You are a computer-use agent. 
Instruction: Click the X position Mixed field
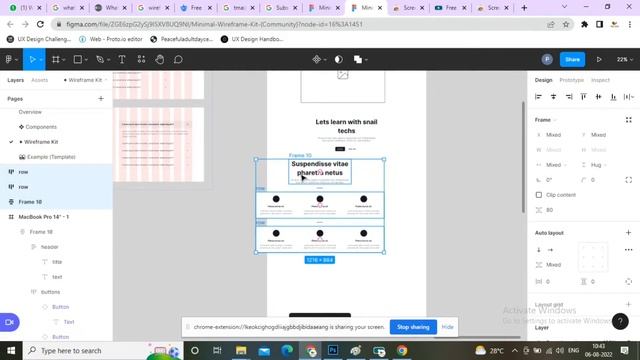pyautogui.click(x=553, y=135)
